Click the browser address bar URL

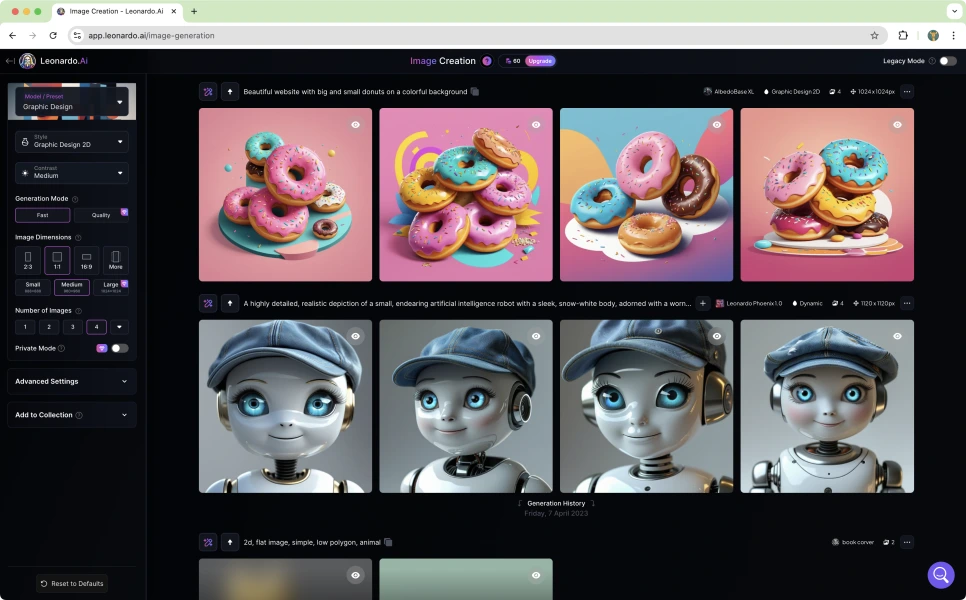[x=151, y=36]
